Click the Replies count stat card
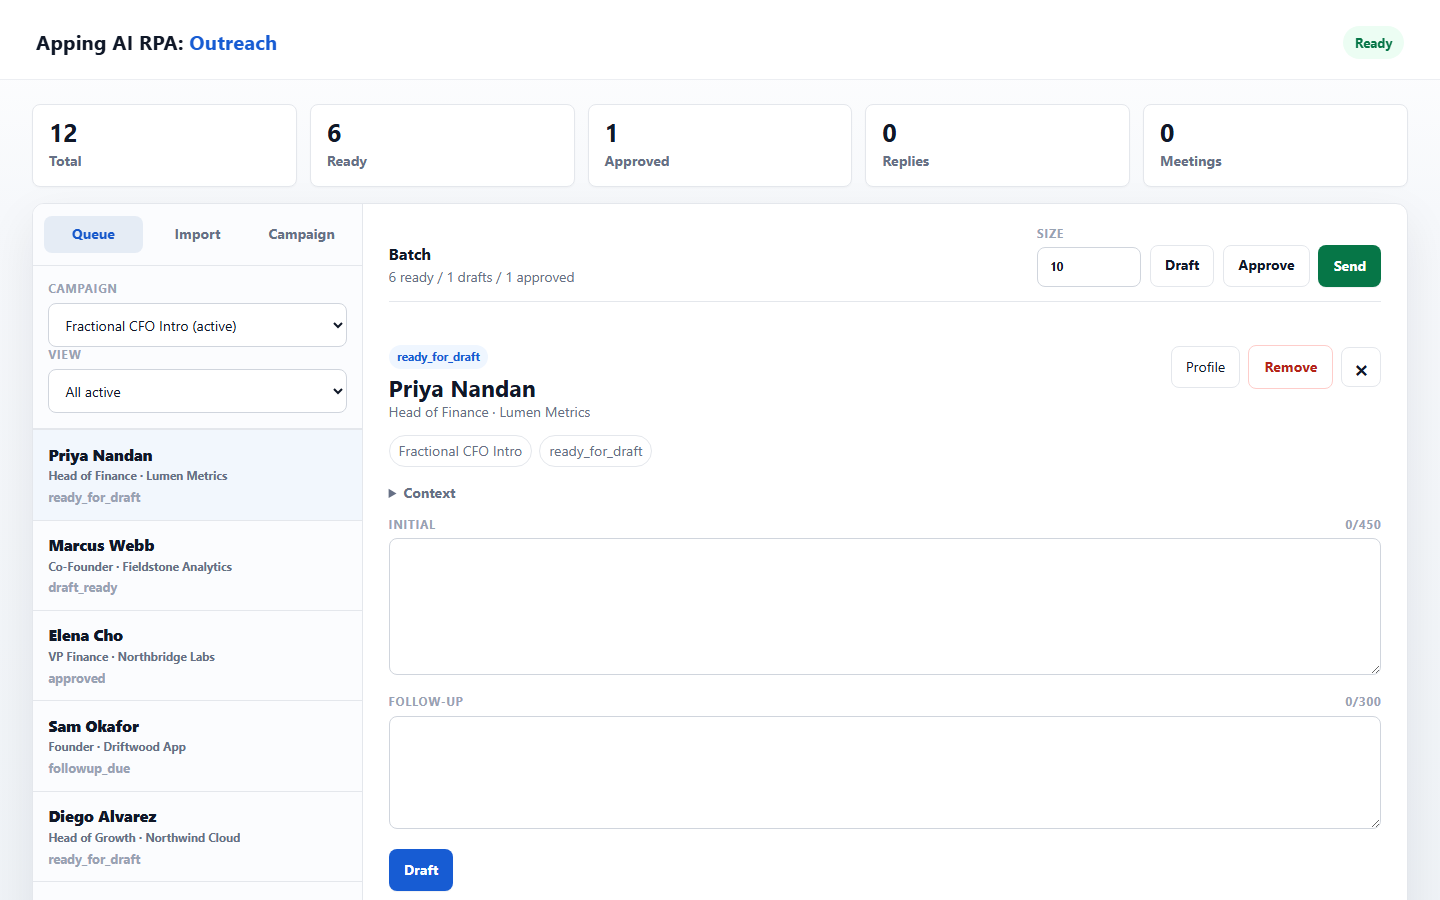The height and width of the screenshot is (900, 1440). click(997, 145)
